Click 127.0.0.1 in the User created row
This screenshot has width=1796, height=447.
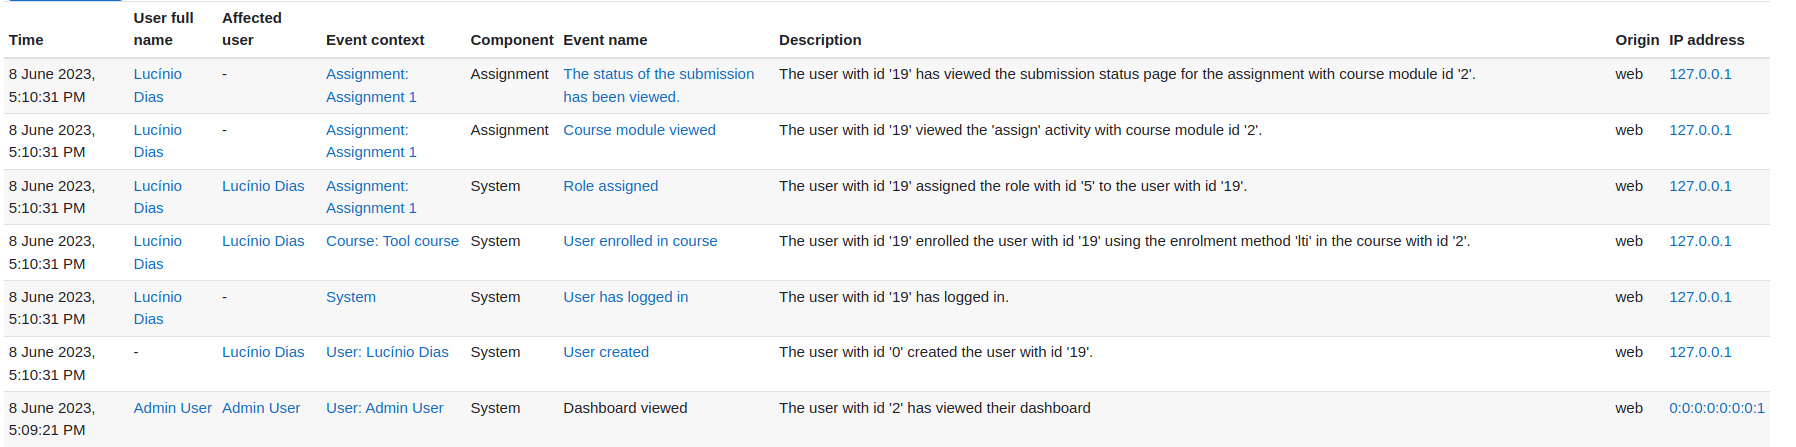(x=1700, y=352)
